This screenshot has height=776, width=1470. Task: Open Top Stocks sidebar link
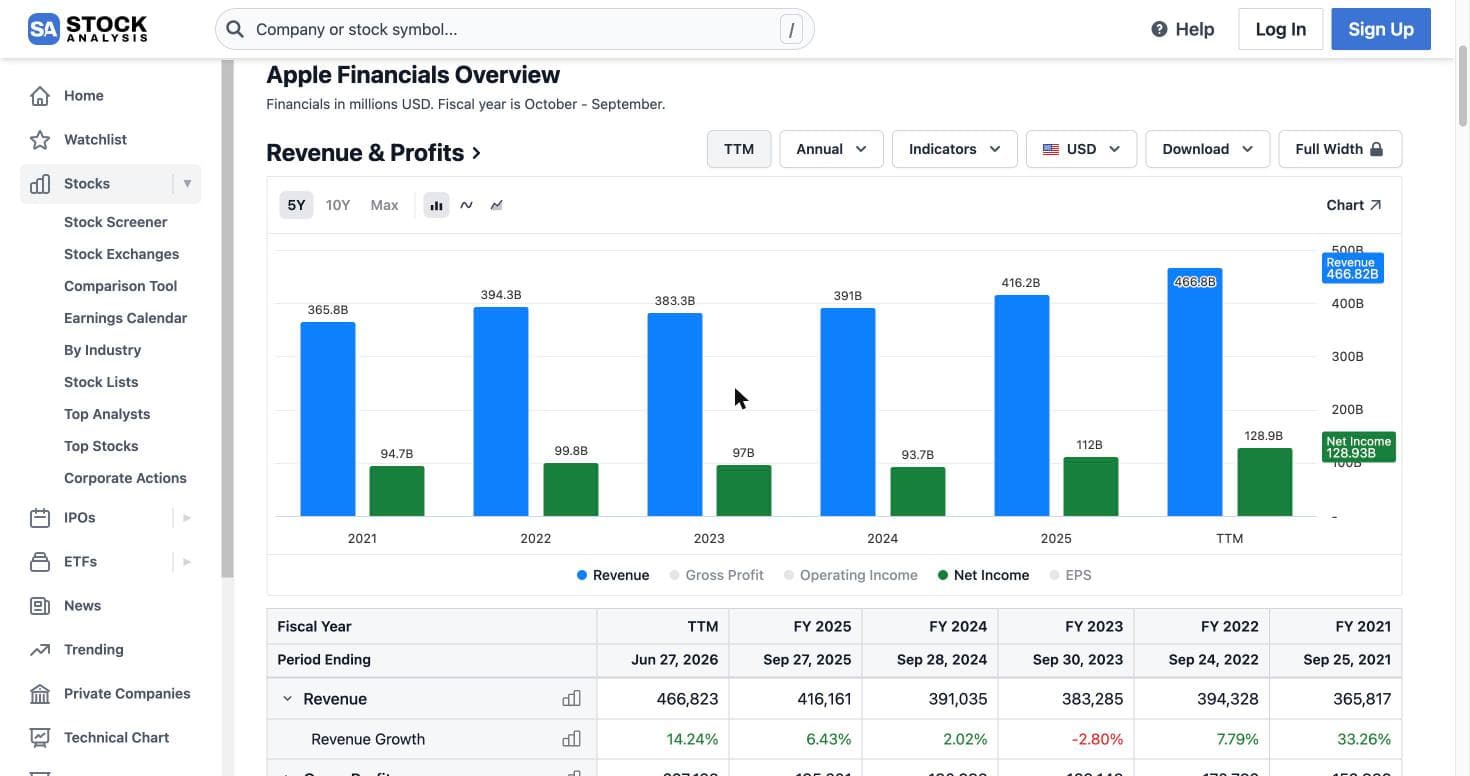pos(101,446)
